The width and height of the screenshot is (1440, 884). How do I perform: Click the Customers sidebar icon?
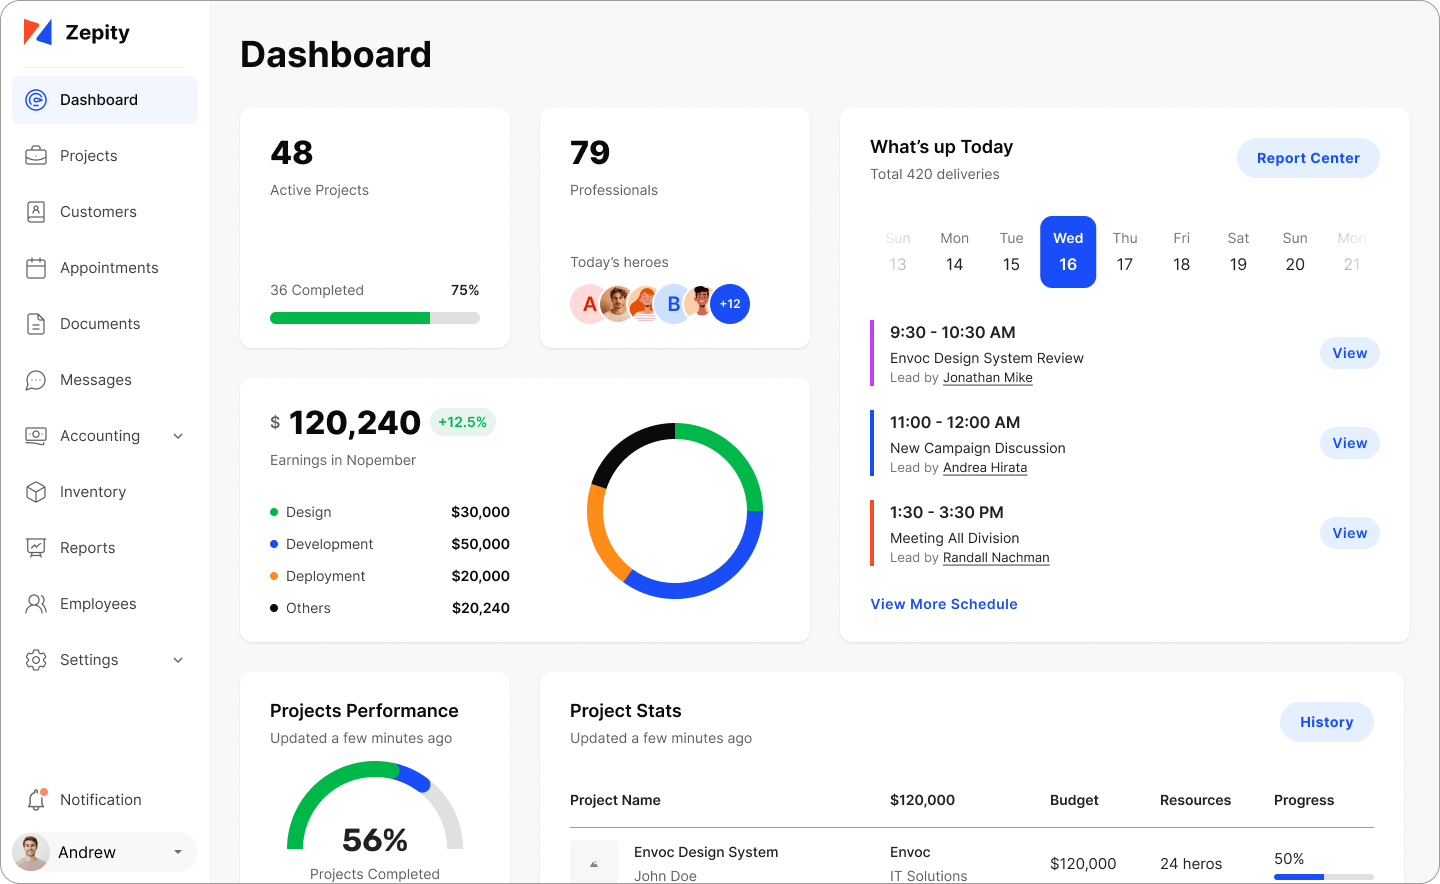pos(36,211)
